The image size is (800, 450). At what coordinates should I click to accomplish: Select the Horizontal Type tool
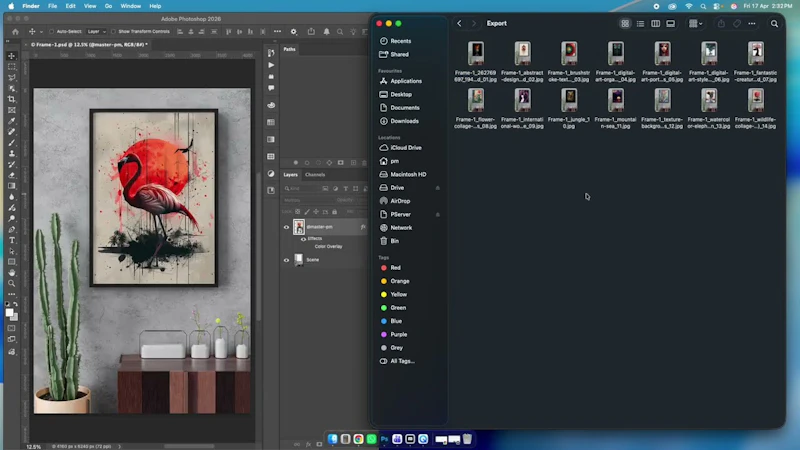12,240
